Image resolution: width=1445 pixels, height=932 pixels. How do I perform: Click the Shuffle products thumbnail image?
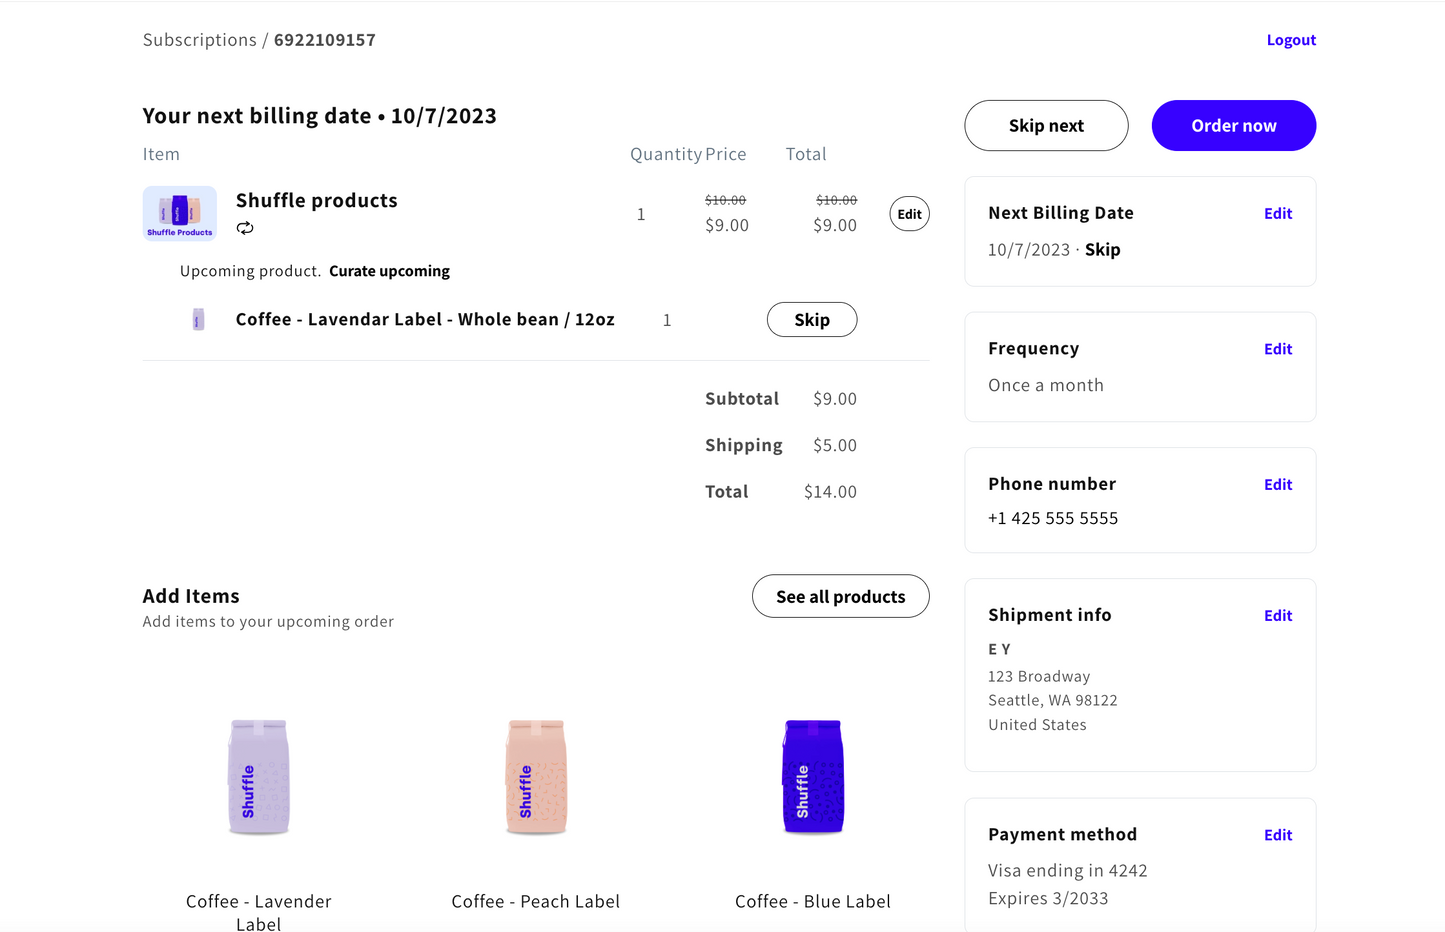(180, 213)
